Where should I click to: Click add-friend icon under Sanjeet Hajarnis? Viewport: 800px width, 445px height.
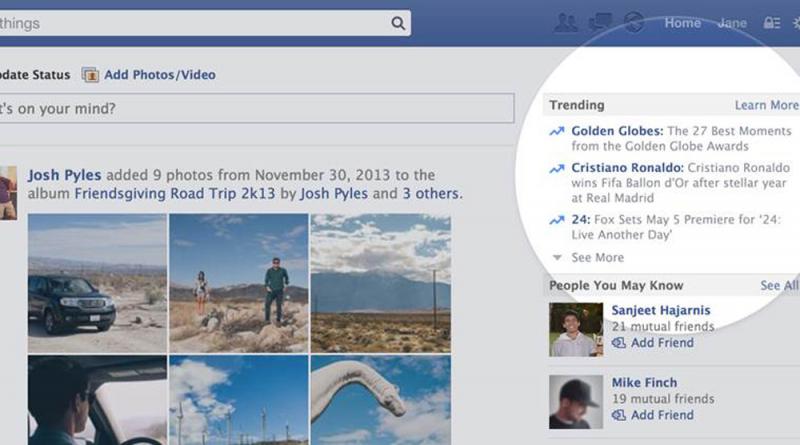pos(619,343)
